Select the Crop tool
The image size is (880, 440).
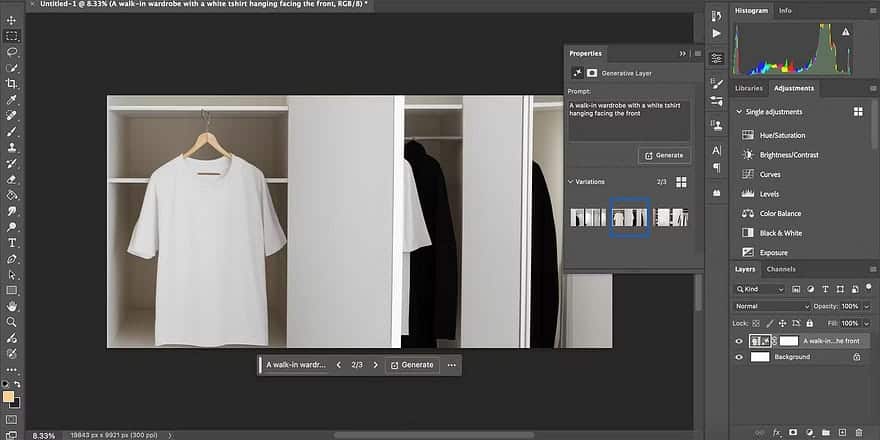tap(12, 84)
